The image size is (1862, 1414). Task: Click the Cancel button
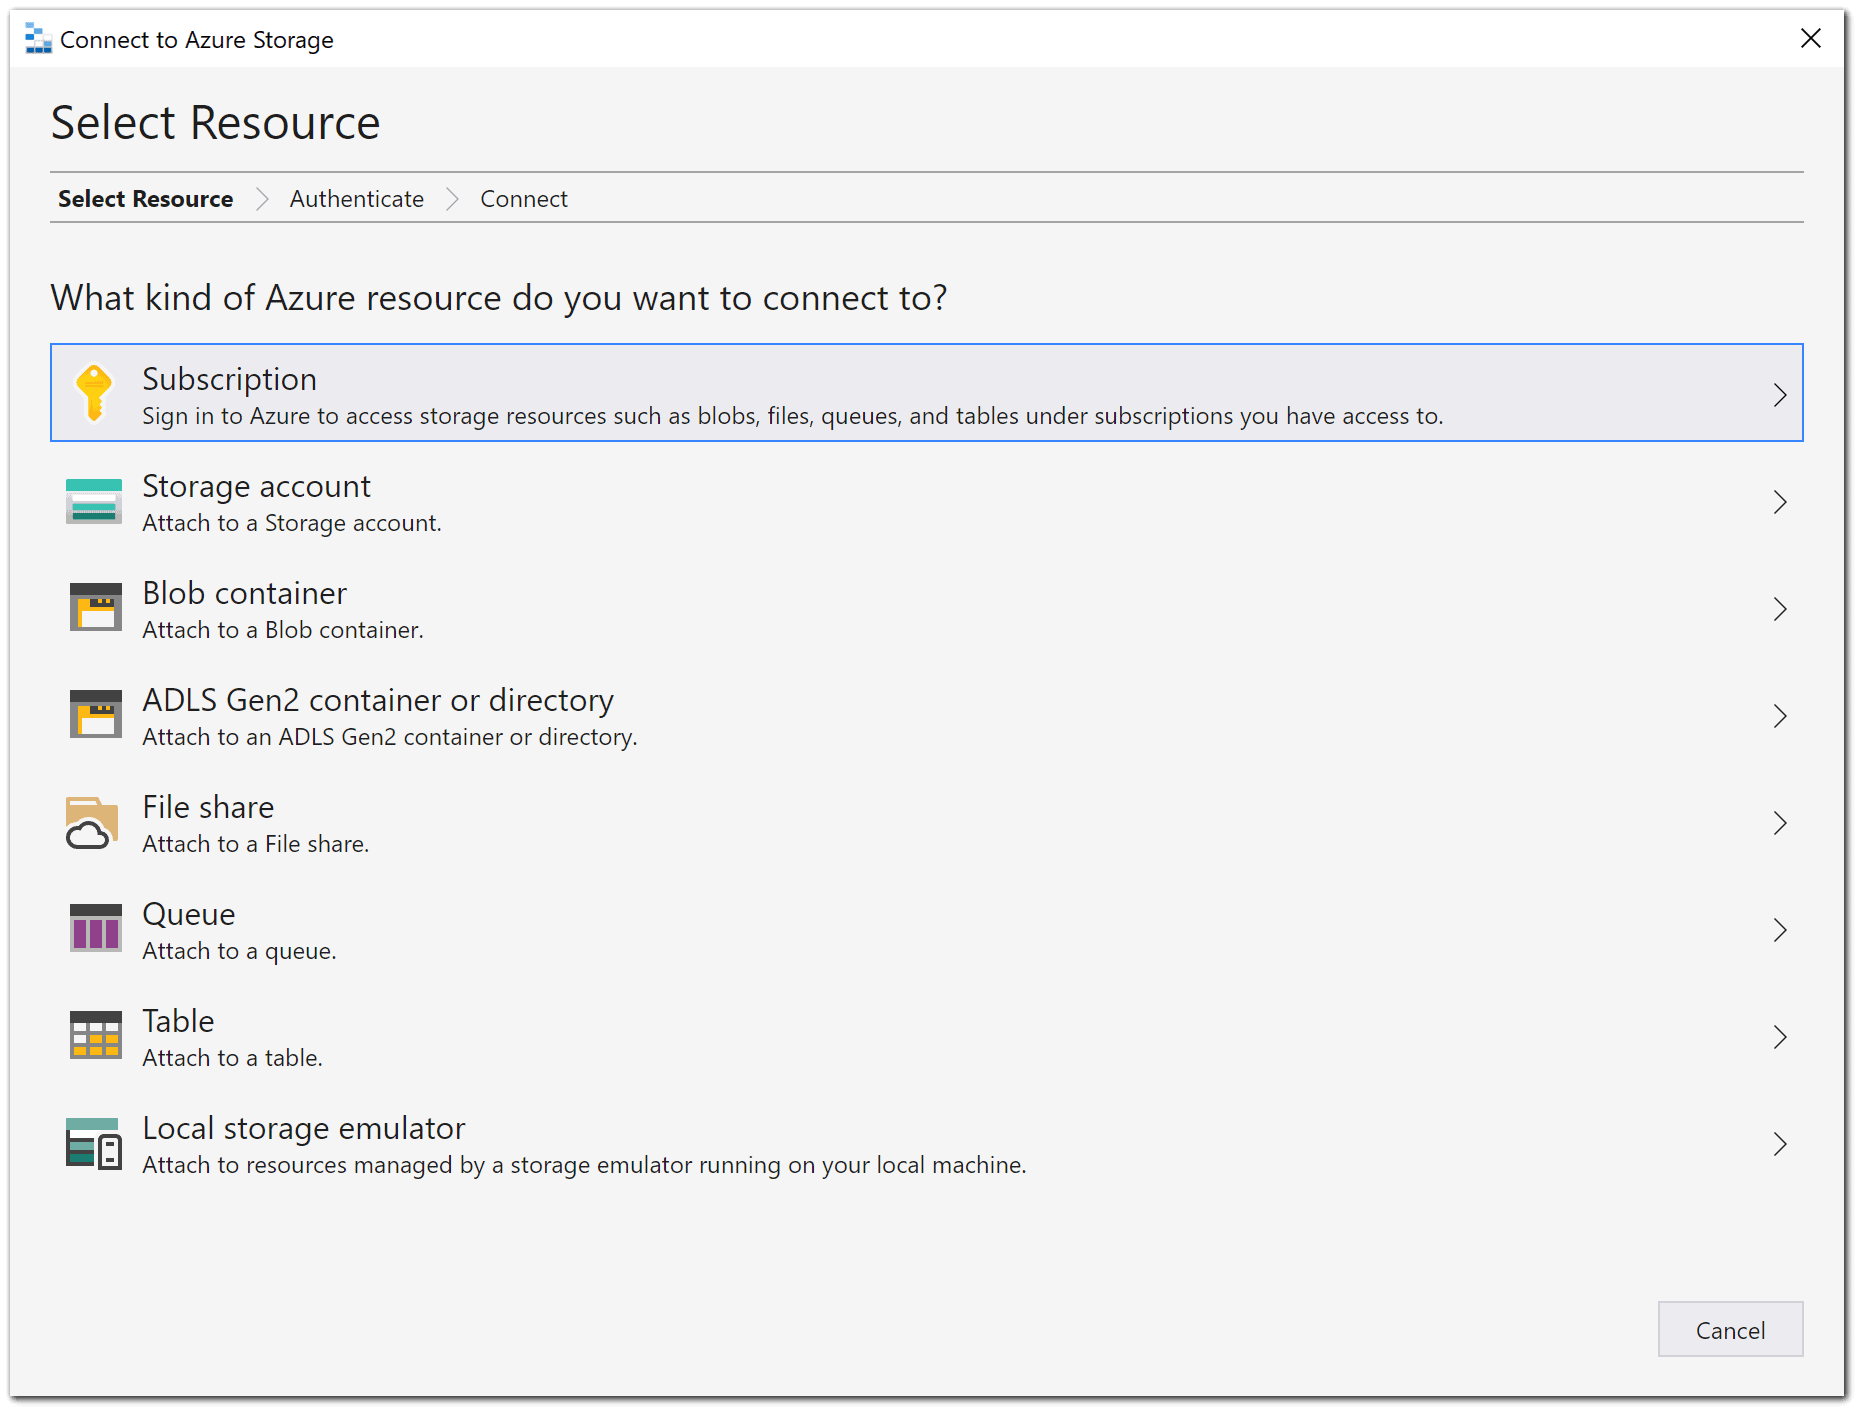pos(1729,1330)
